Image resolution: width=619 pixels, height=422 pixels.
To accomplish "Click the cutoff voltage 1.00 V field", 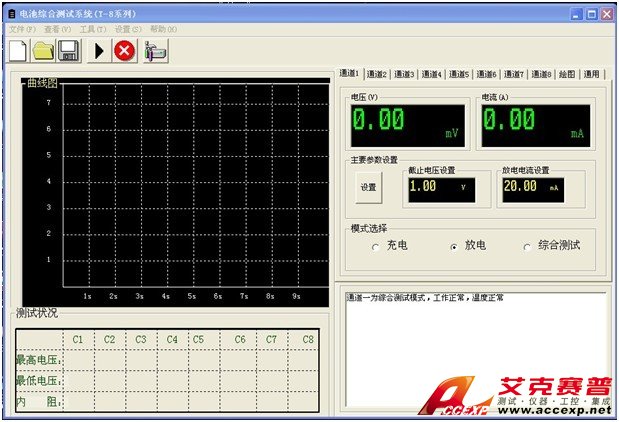I will tap(440, 187).
